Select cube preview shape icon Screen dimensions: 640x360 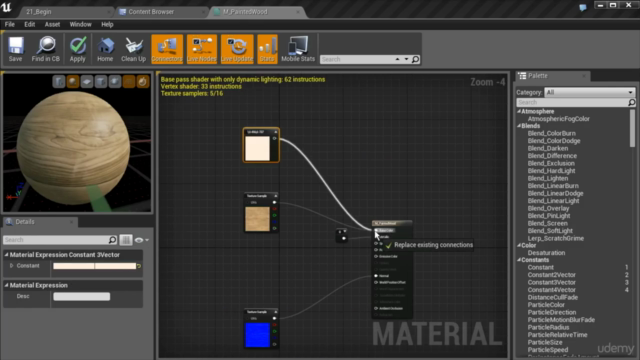(100, 82)
